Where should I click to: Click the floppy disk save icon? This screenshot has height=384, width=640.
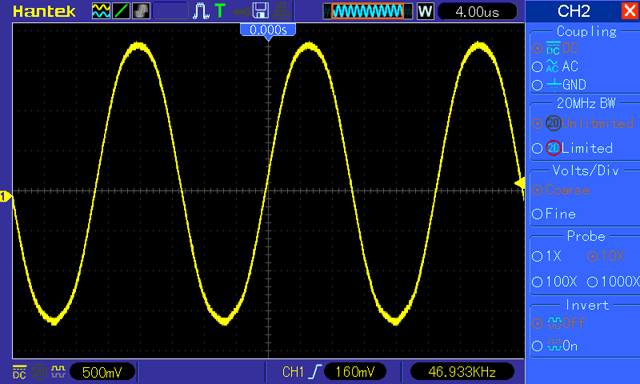[x=260, y=11]
